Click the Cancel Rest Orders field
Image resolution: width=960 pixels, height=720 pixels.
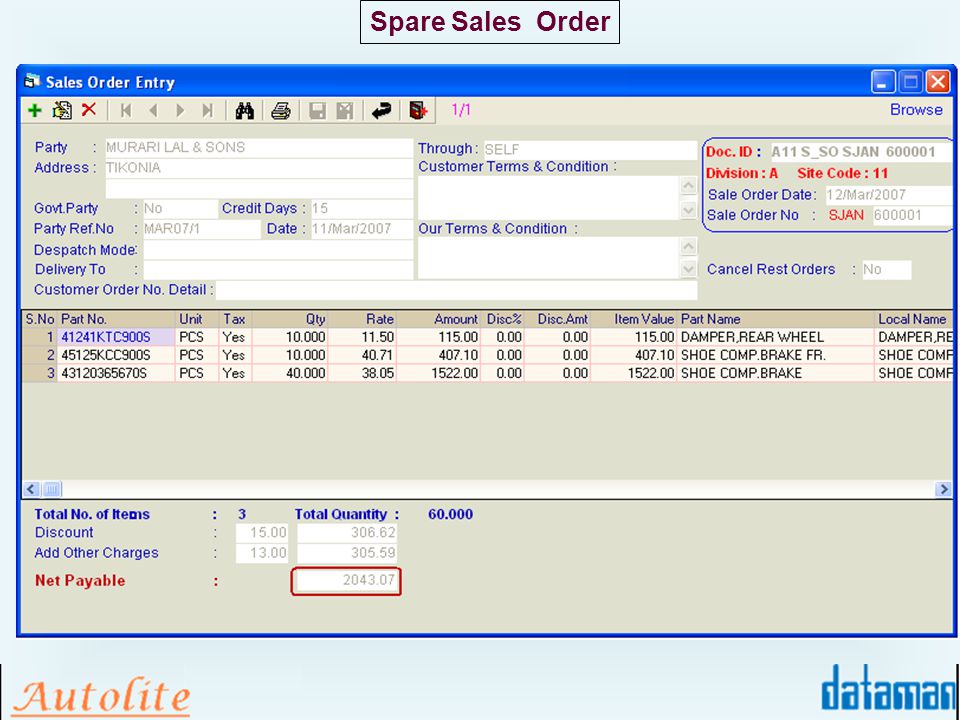click(x=887, y=269)
